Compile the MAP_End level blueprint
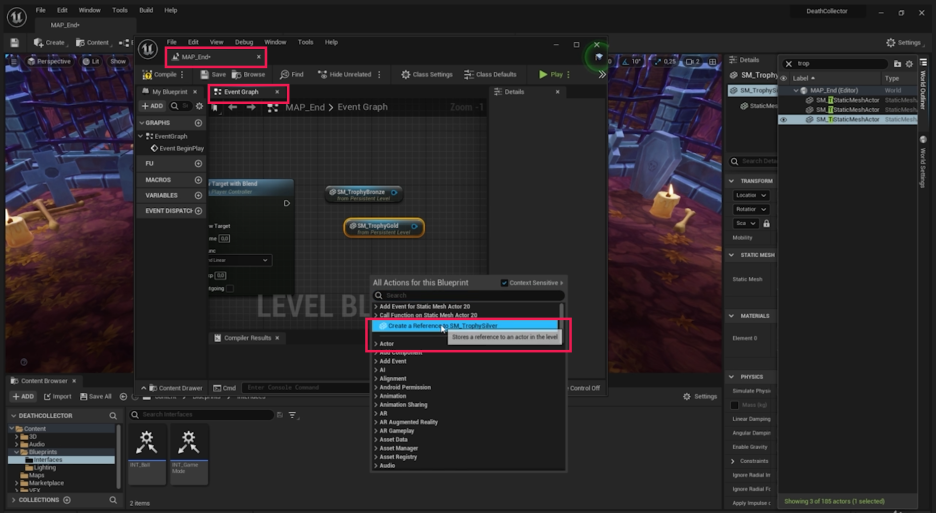Screen dimensions: 936x513 click(159, 75)
